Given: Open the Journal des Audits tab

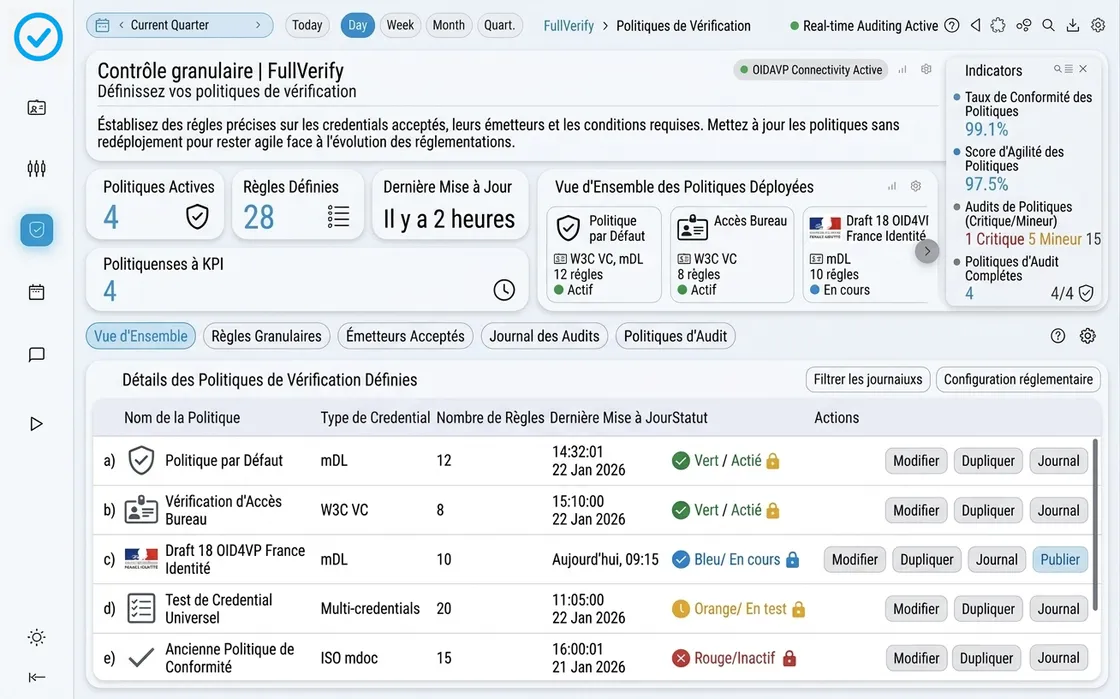Looking at the screenshot, I should pos(544,337).
